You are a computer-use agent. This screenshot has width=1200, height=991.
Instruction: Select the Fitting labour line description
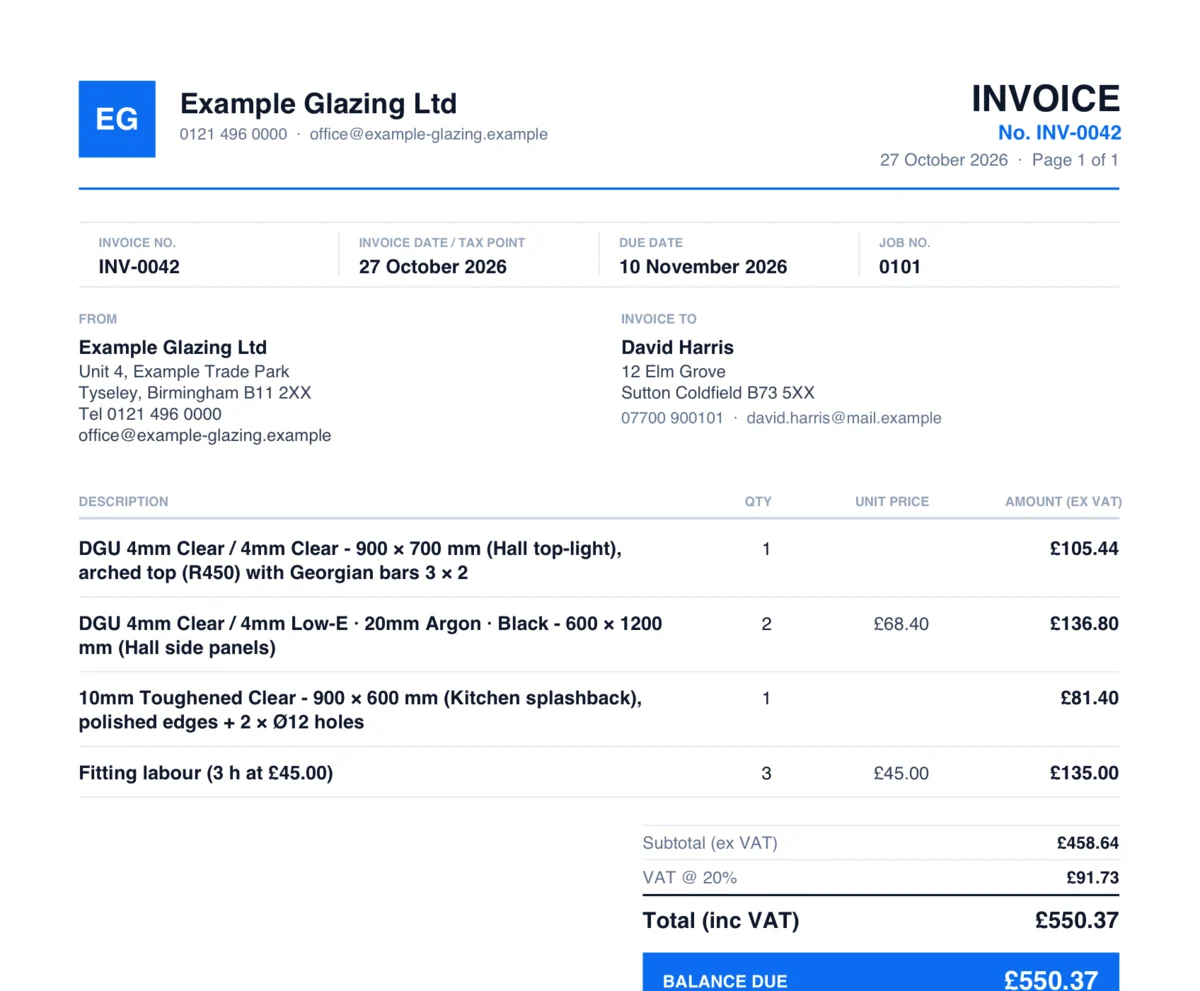point(206,773)
